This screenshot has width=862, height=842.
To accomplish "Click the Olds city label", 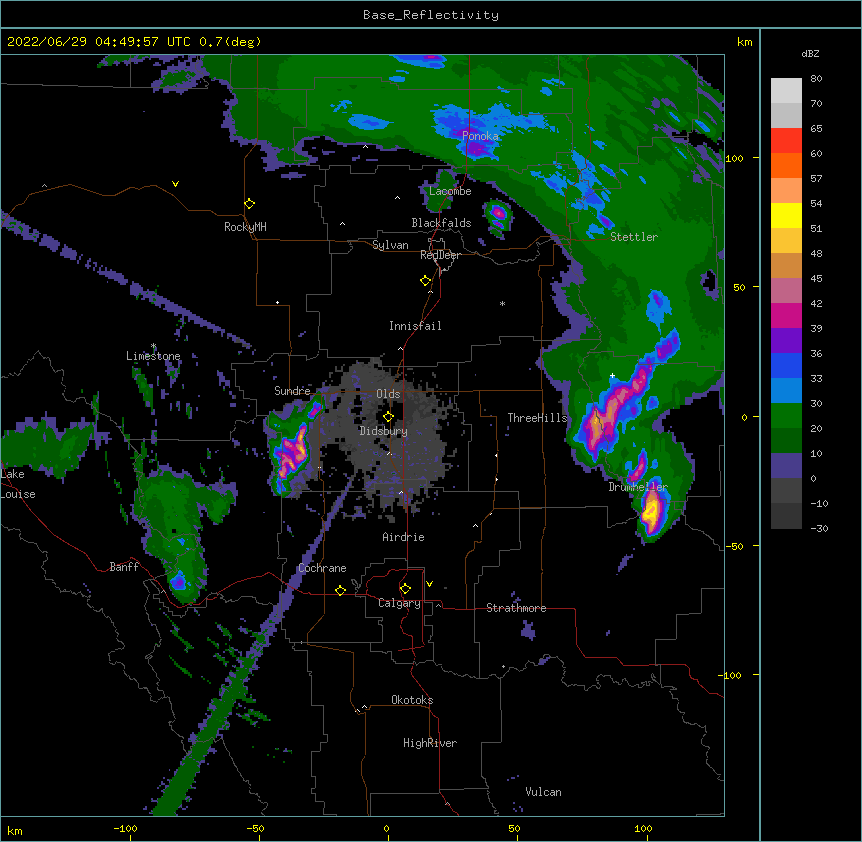I will coord(388,394).
